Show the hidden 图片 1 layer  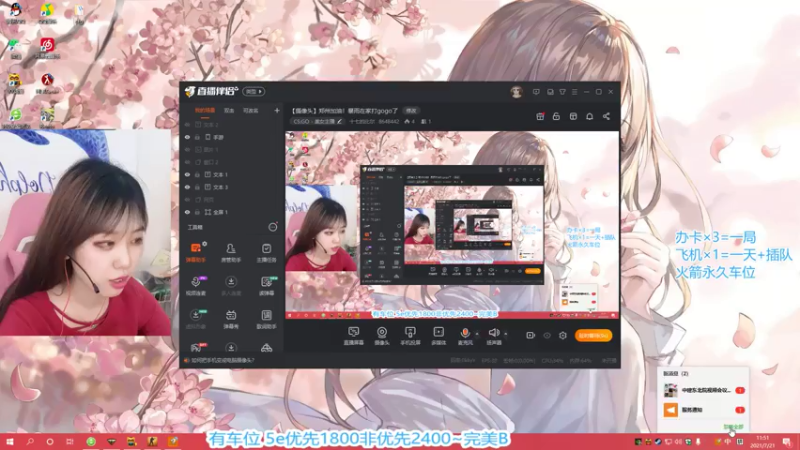point(187,149)
